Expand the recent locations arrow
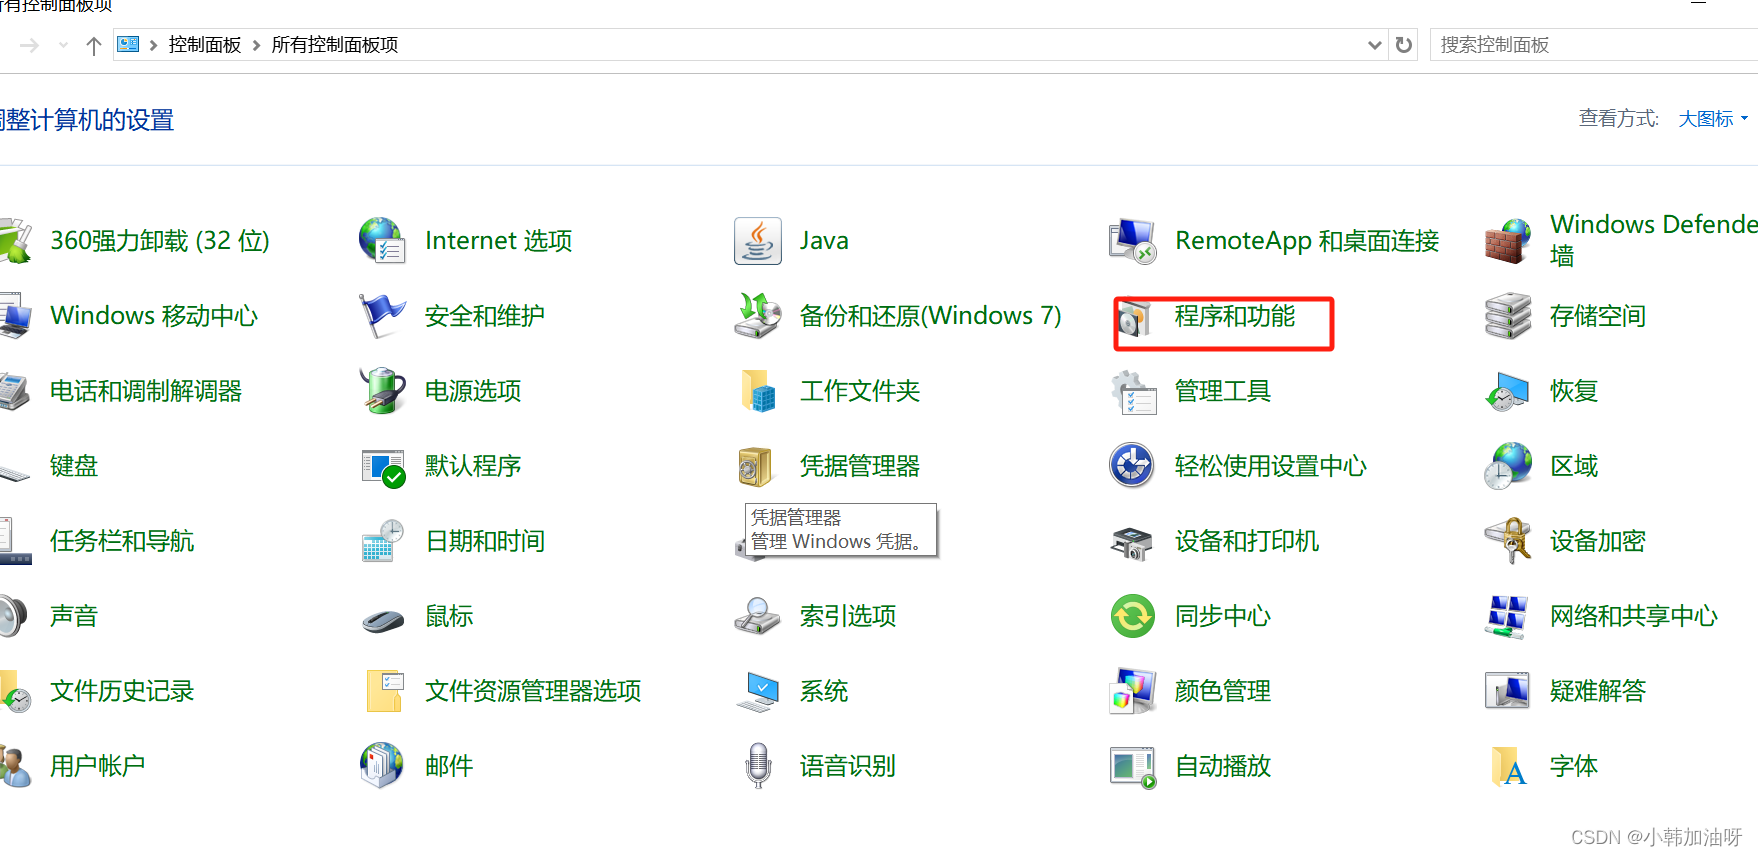 pos(64,45)
